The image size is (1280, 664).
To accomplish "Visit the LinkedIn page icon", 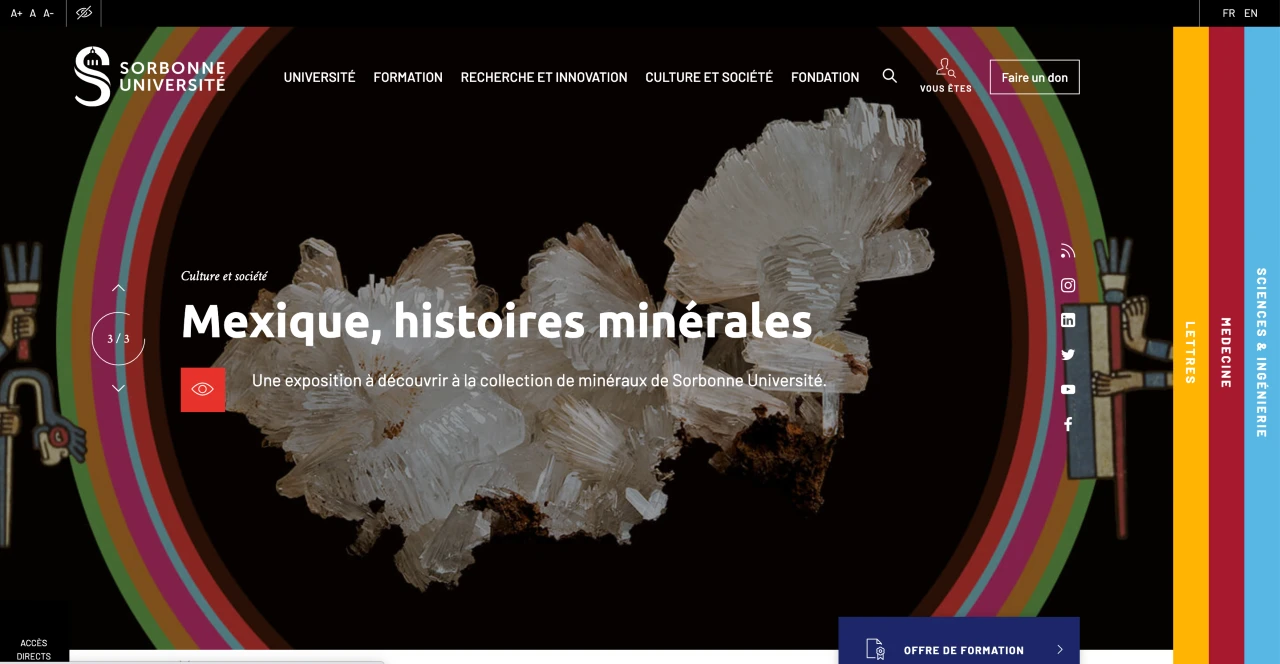I will 1068,320.
